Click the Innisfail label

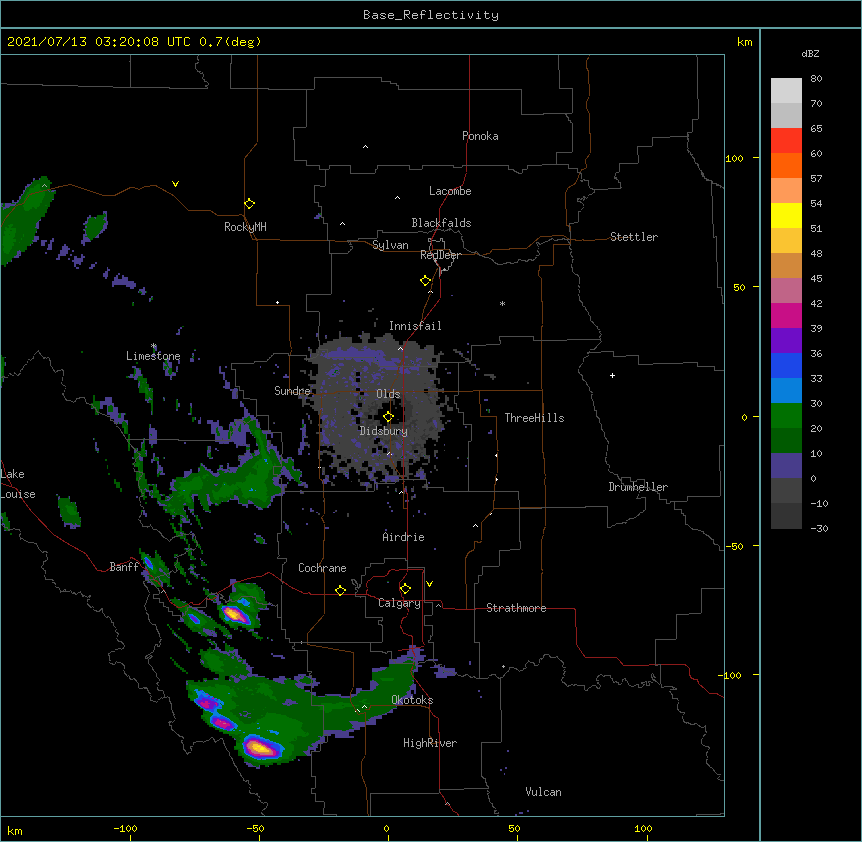tap(415, 326)
